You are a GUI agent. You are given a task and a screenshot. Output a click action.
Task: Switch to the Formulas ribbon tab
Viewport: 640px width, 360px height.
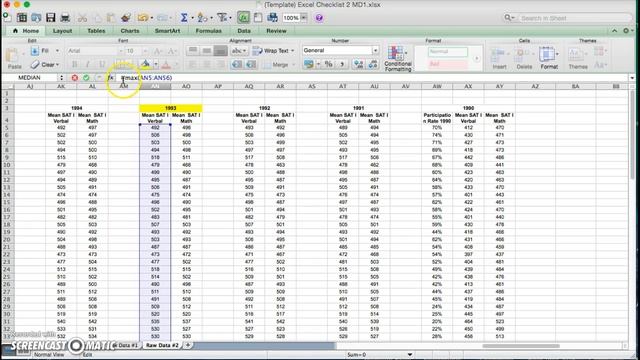pyautogui.click(x=209, y=31)
